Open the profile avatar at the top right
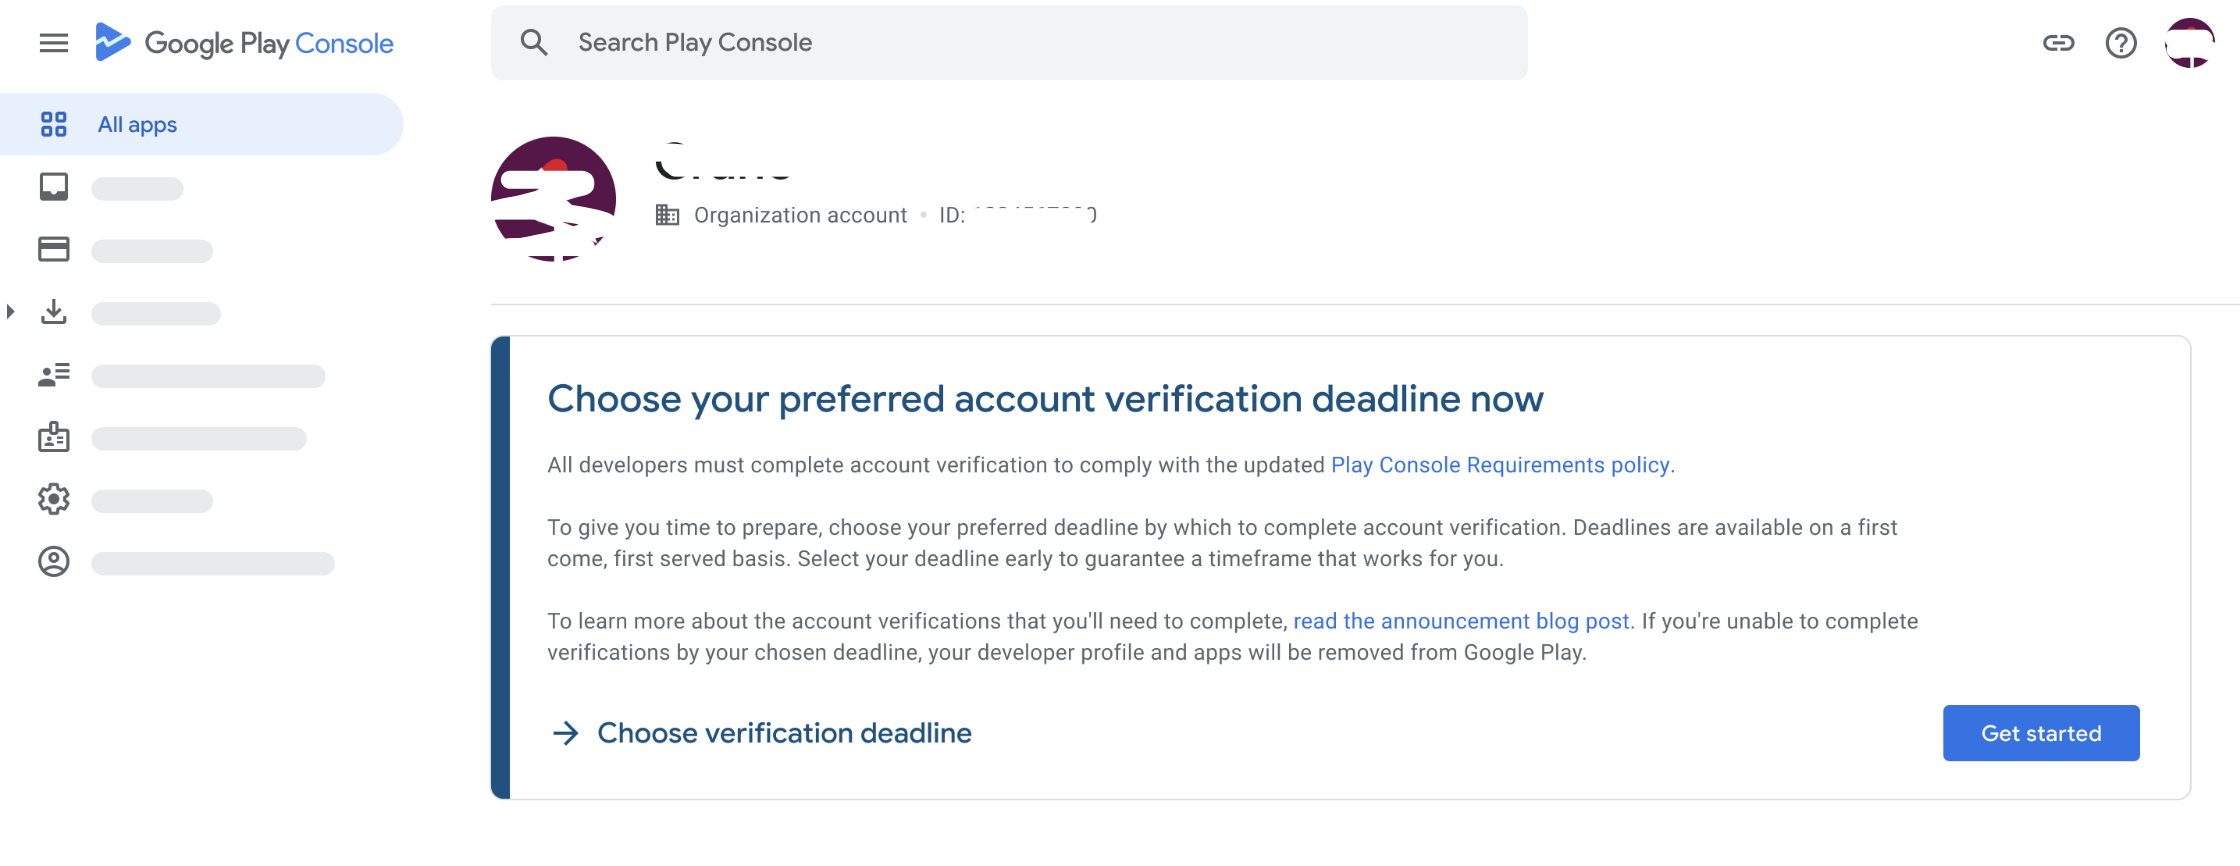 pyautogui.click(x=2189, y=43)
